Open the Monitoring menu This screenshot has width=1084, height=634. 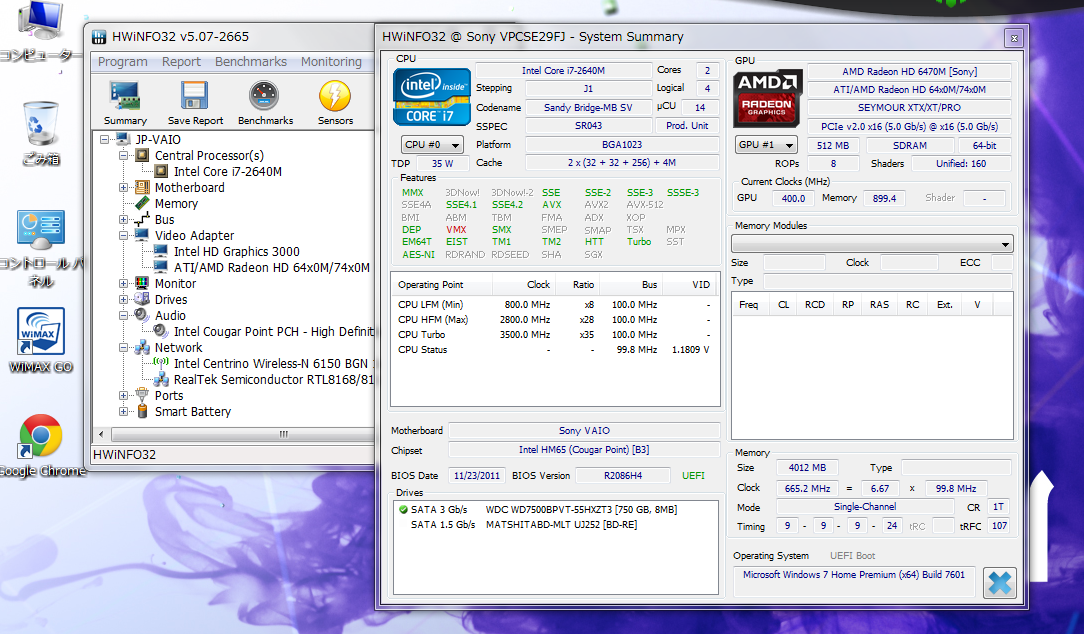click(331, 62)
